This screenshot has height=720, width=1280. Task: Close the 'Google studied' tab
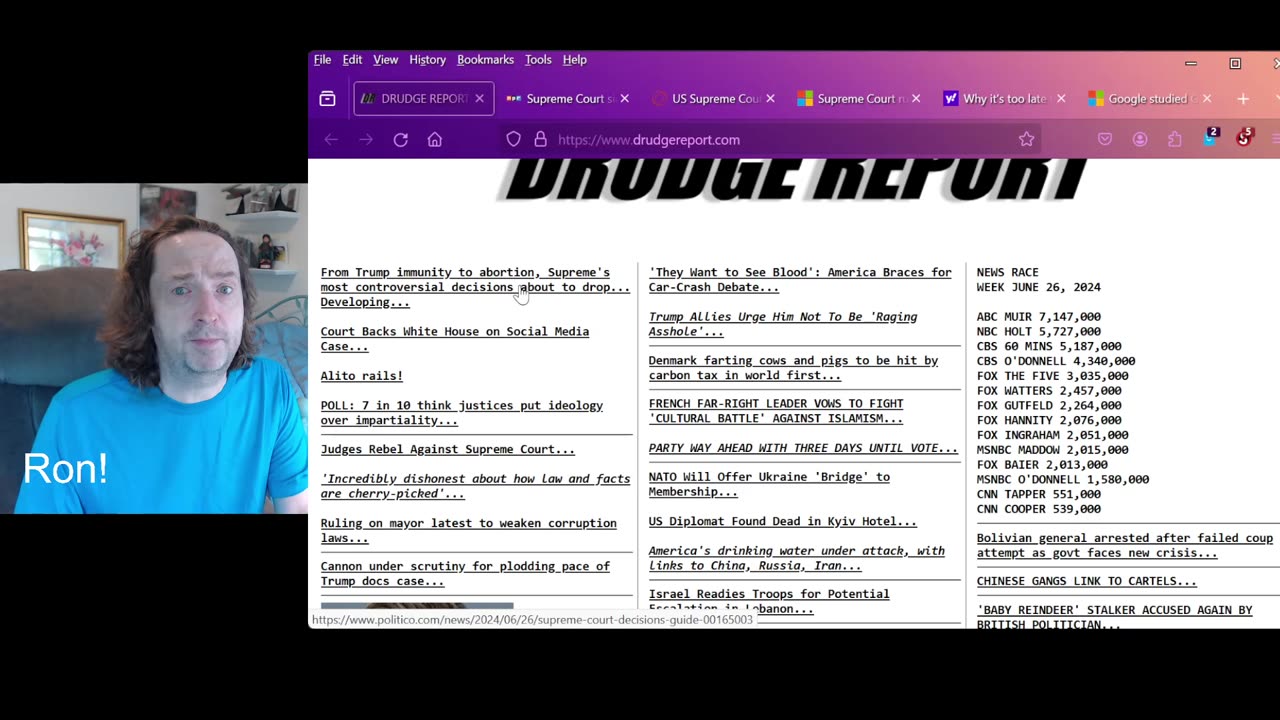pyautogui.click(x=1207, y=99)
